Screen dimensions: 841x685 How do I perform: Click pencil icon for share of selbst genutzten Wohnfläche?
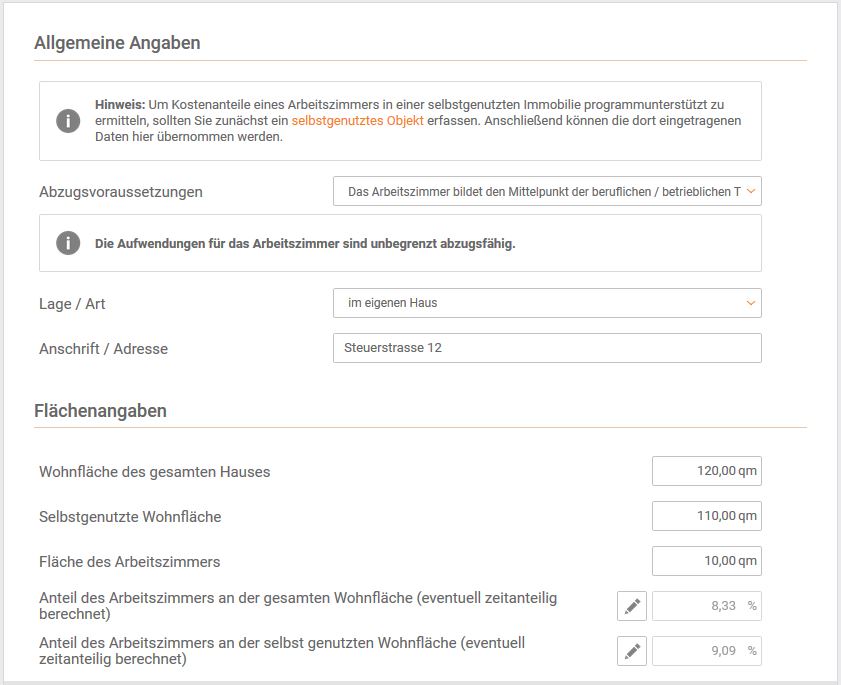[632, 651]
